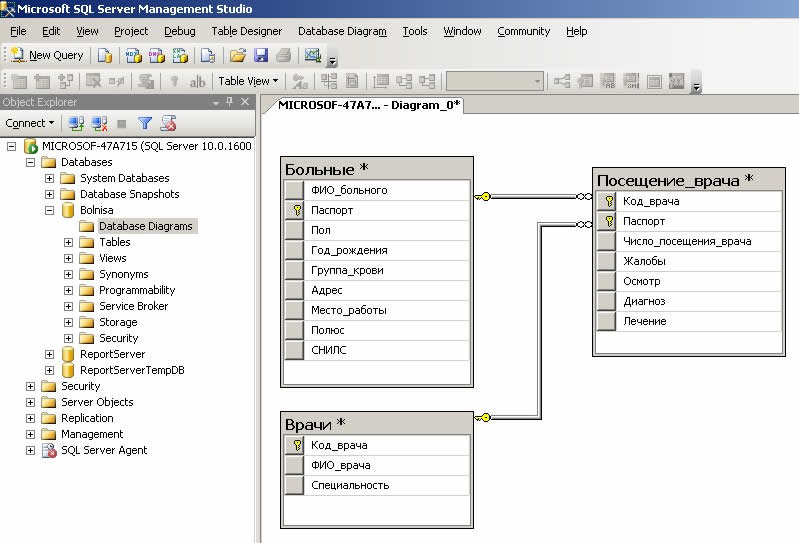Click the Add Related Tables icon
This screenshot has height=543, width=799.
[66, 81]
